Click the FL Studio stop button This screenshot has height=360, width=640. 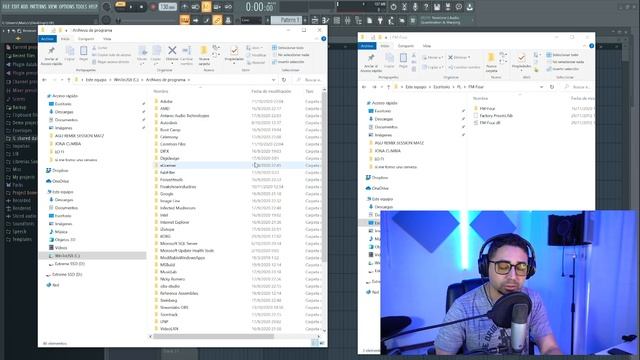[x=142, y=7]
